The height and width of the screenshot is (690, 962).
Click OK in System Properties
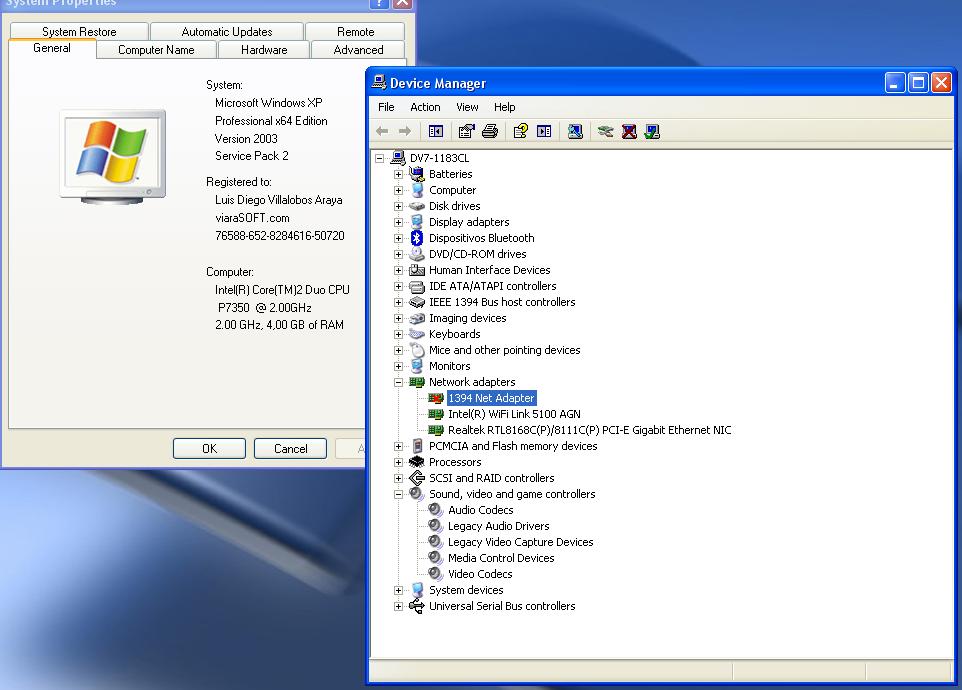click(209, 448)
